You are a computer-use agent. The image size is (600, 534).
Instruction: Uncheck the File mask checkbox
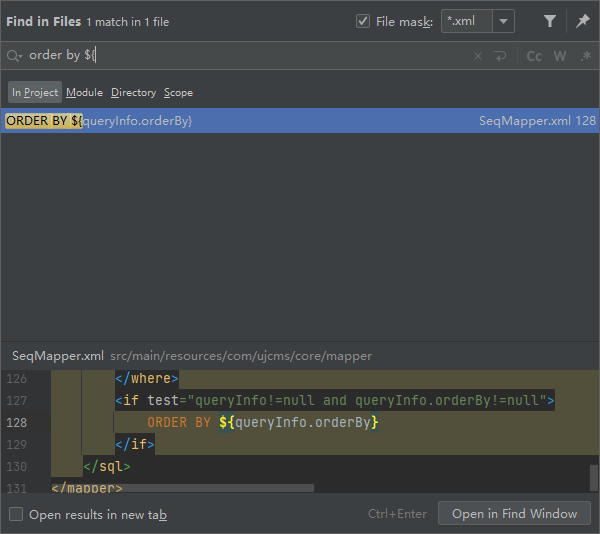[363, 21]
